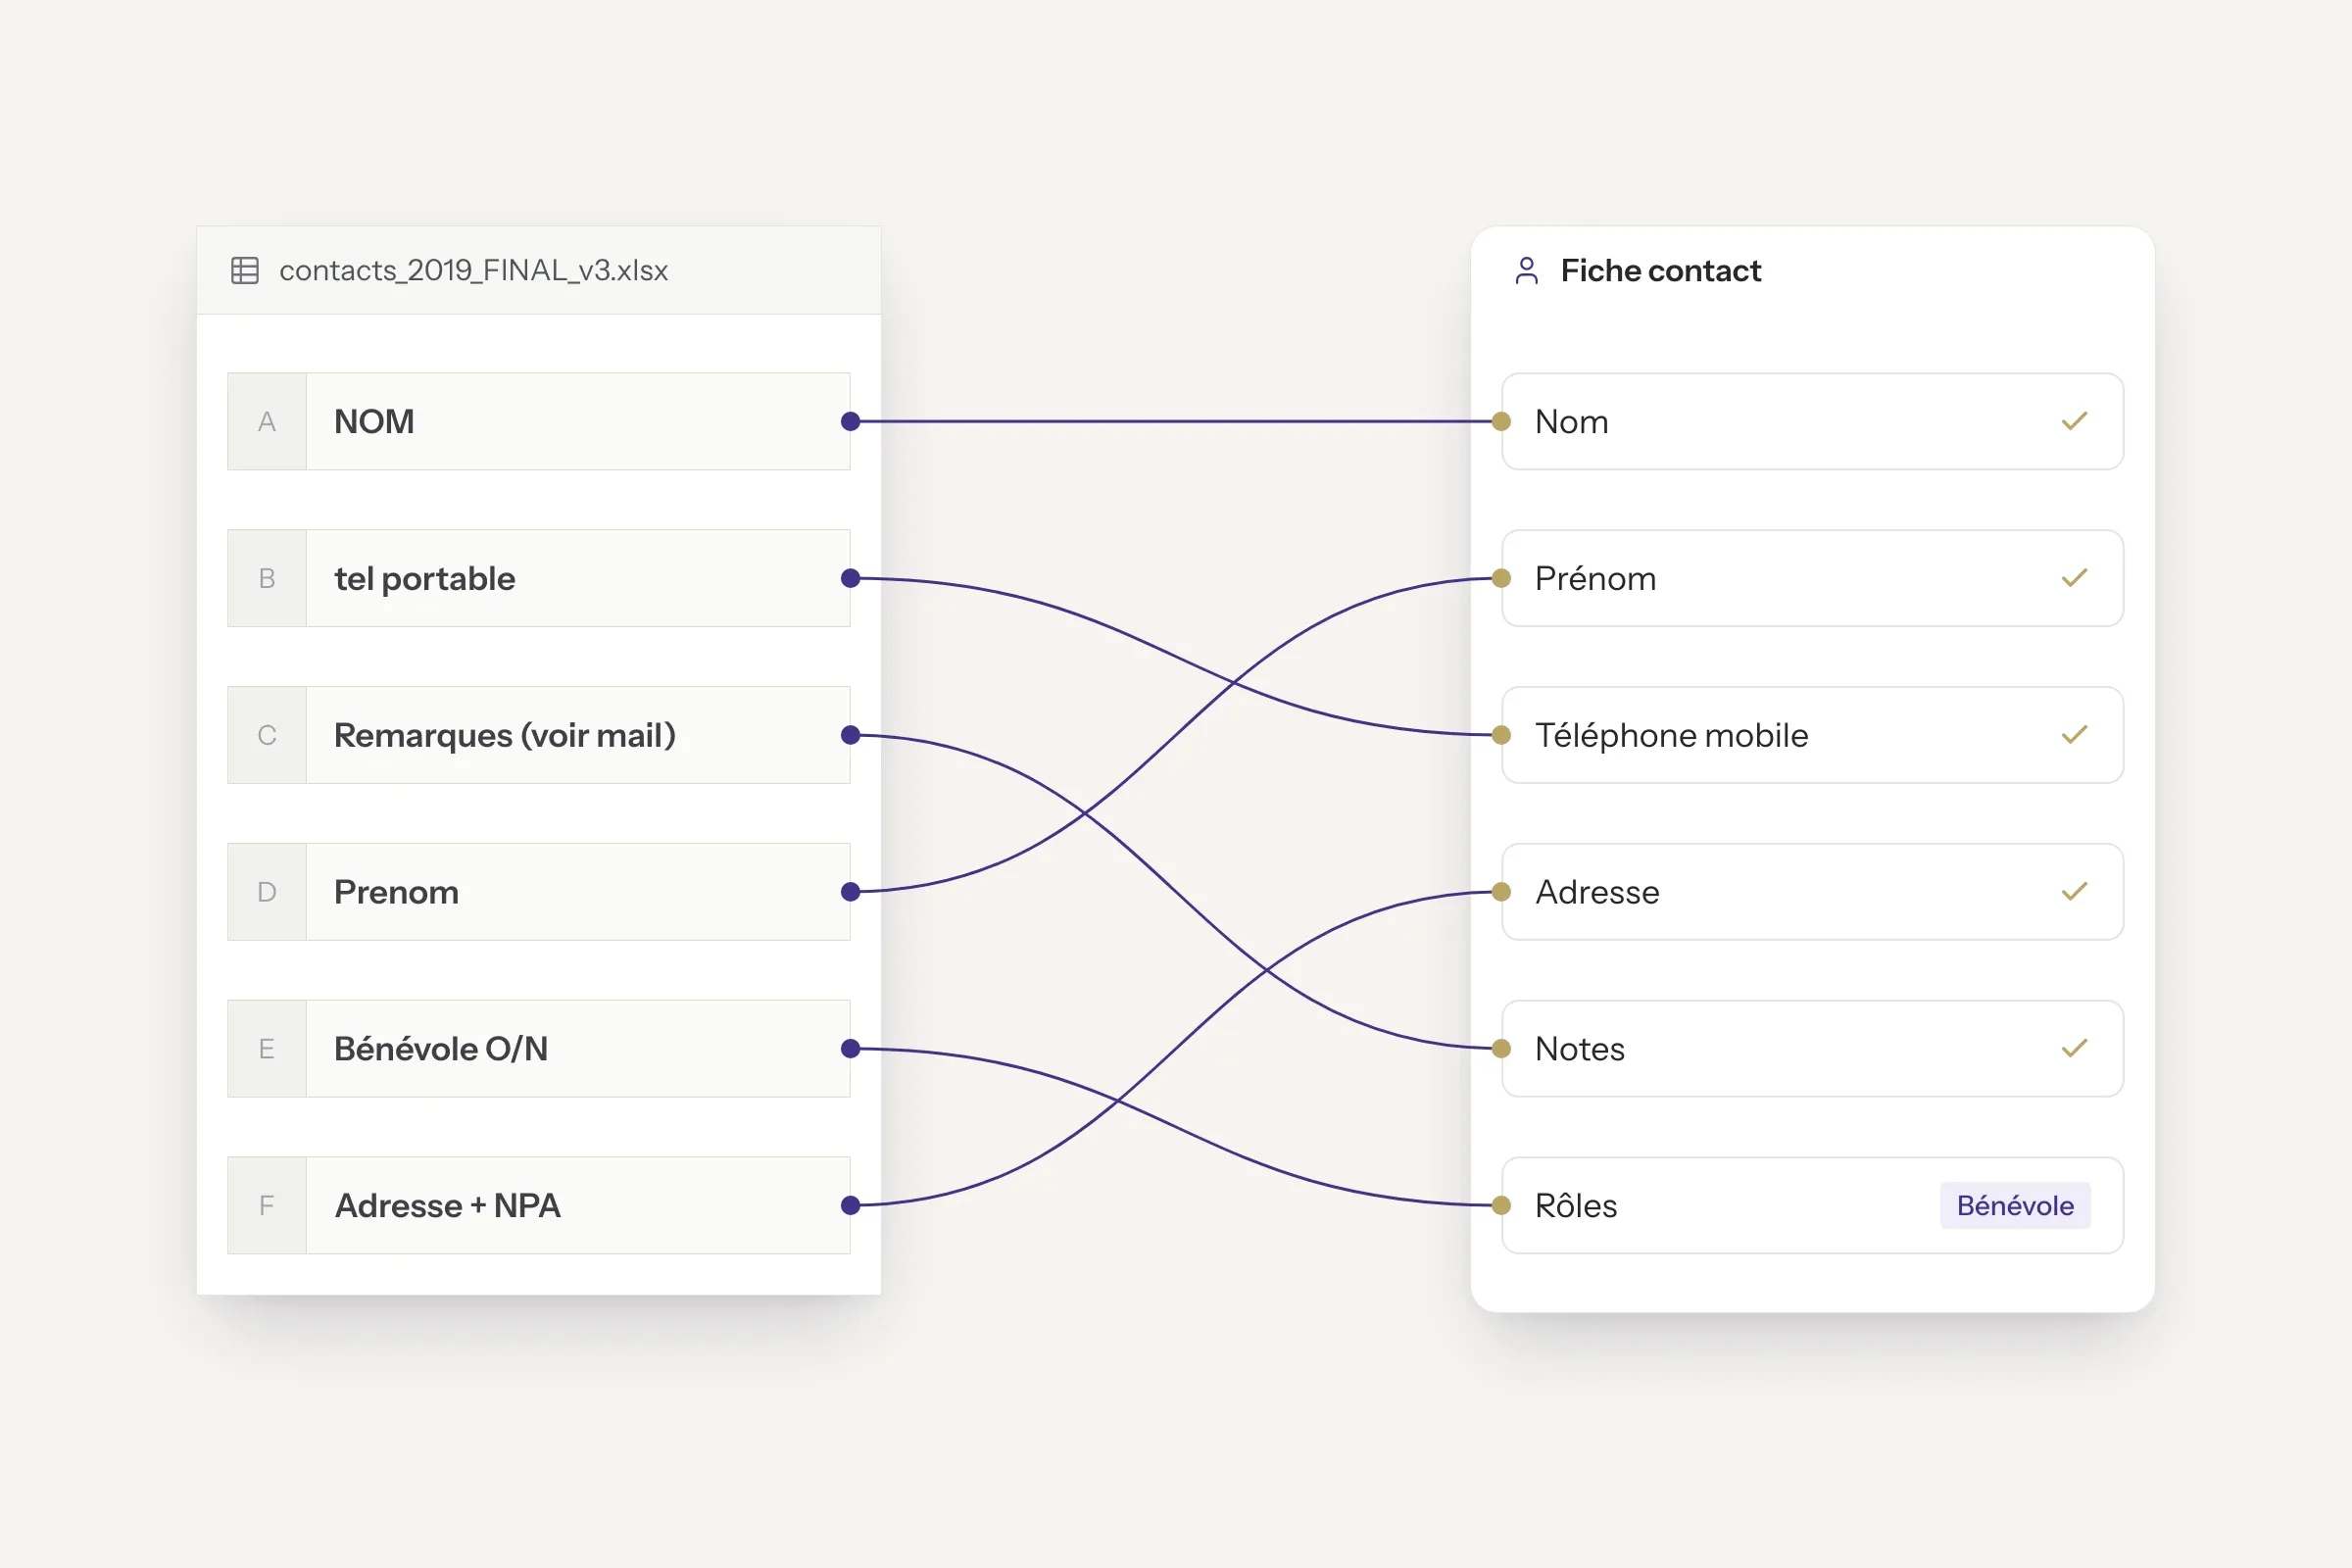Open the Téléphone mobile target field

coord(1812,735)
